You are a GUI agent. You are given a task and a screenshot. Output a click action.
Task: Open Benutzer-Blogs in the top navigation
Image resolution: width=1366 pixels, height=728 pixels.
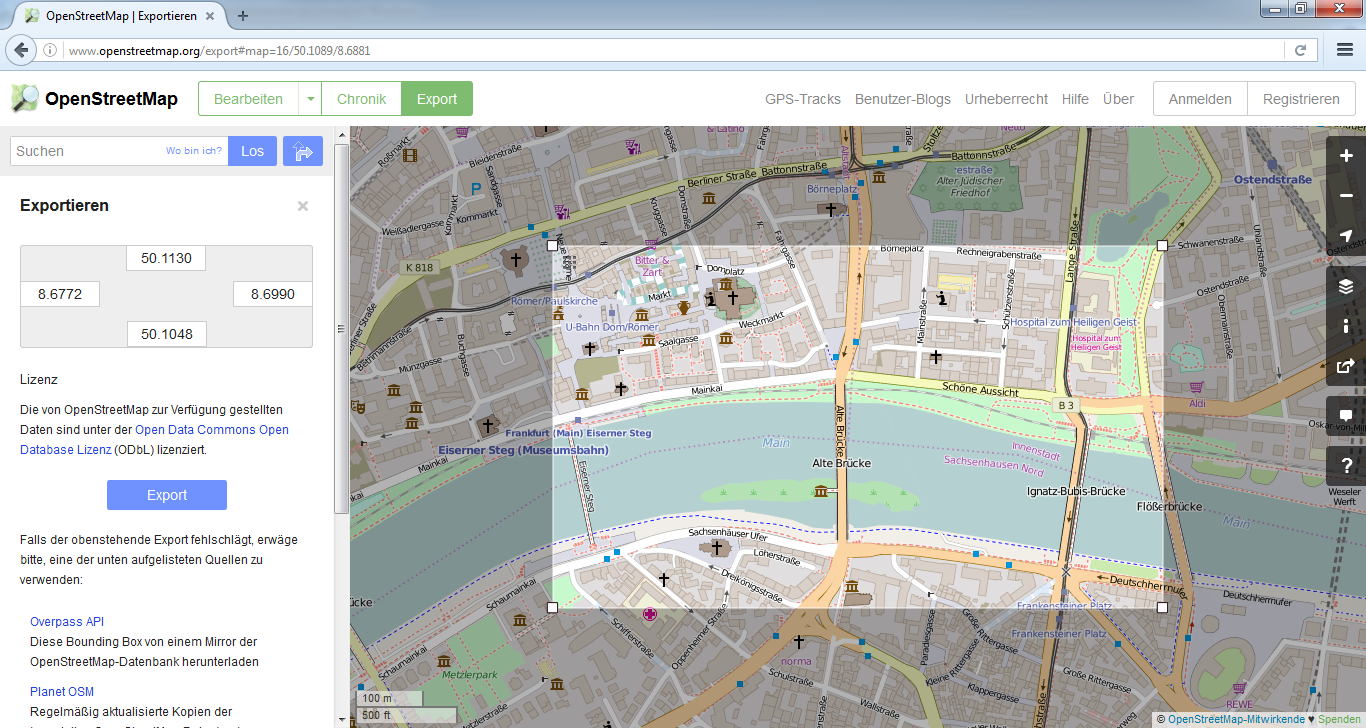(903, 99)
